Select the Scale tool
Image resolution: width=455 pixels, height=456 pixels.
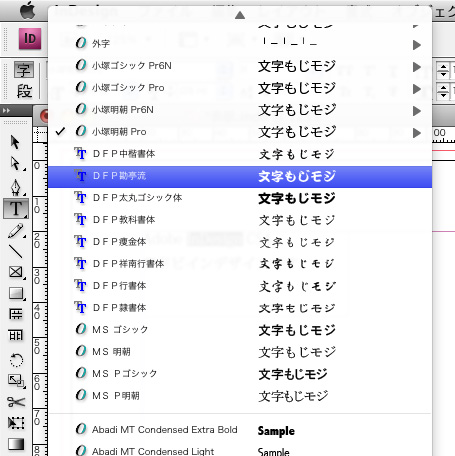point(16,380)
